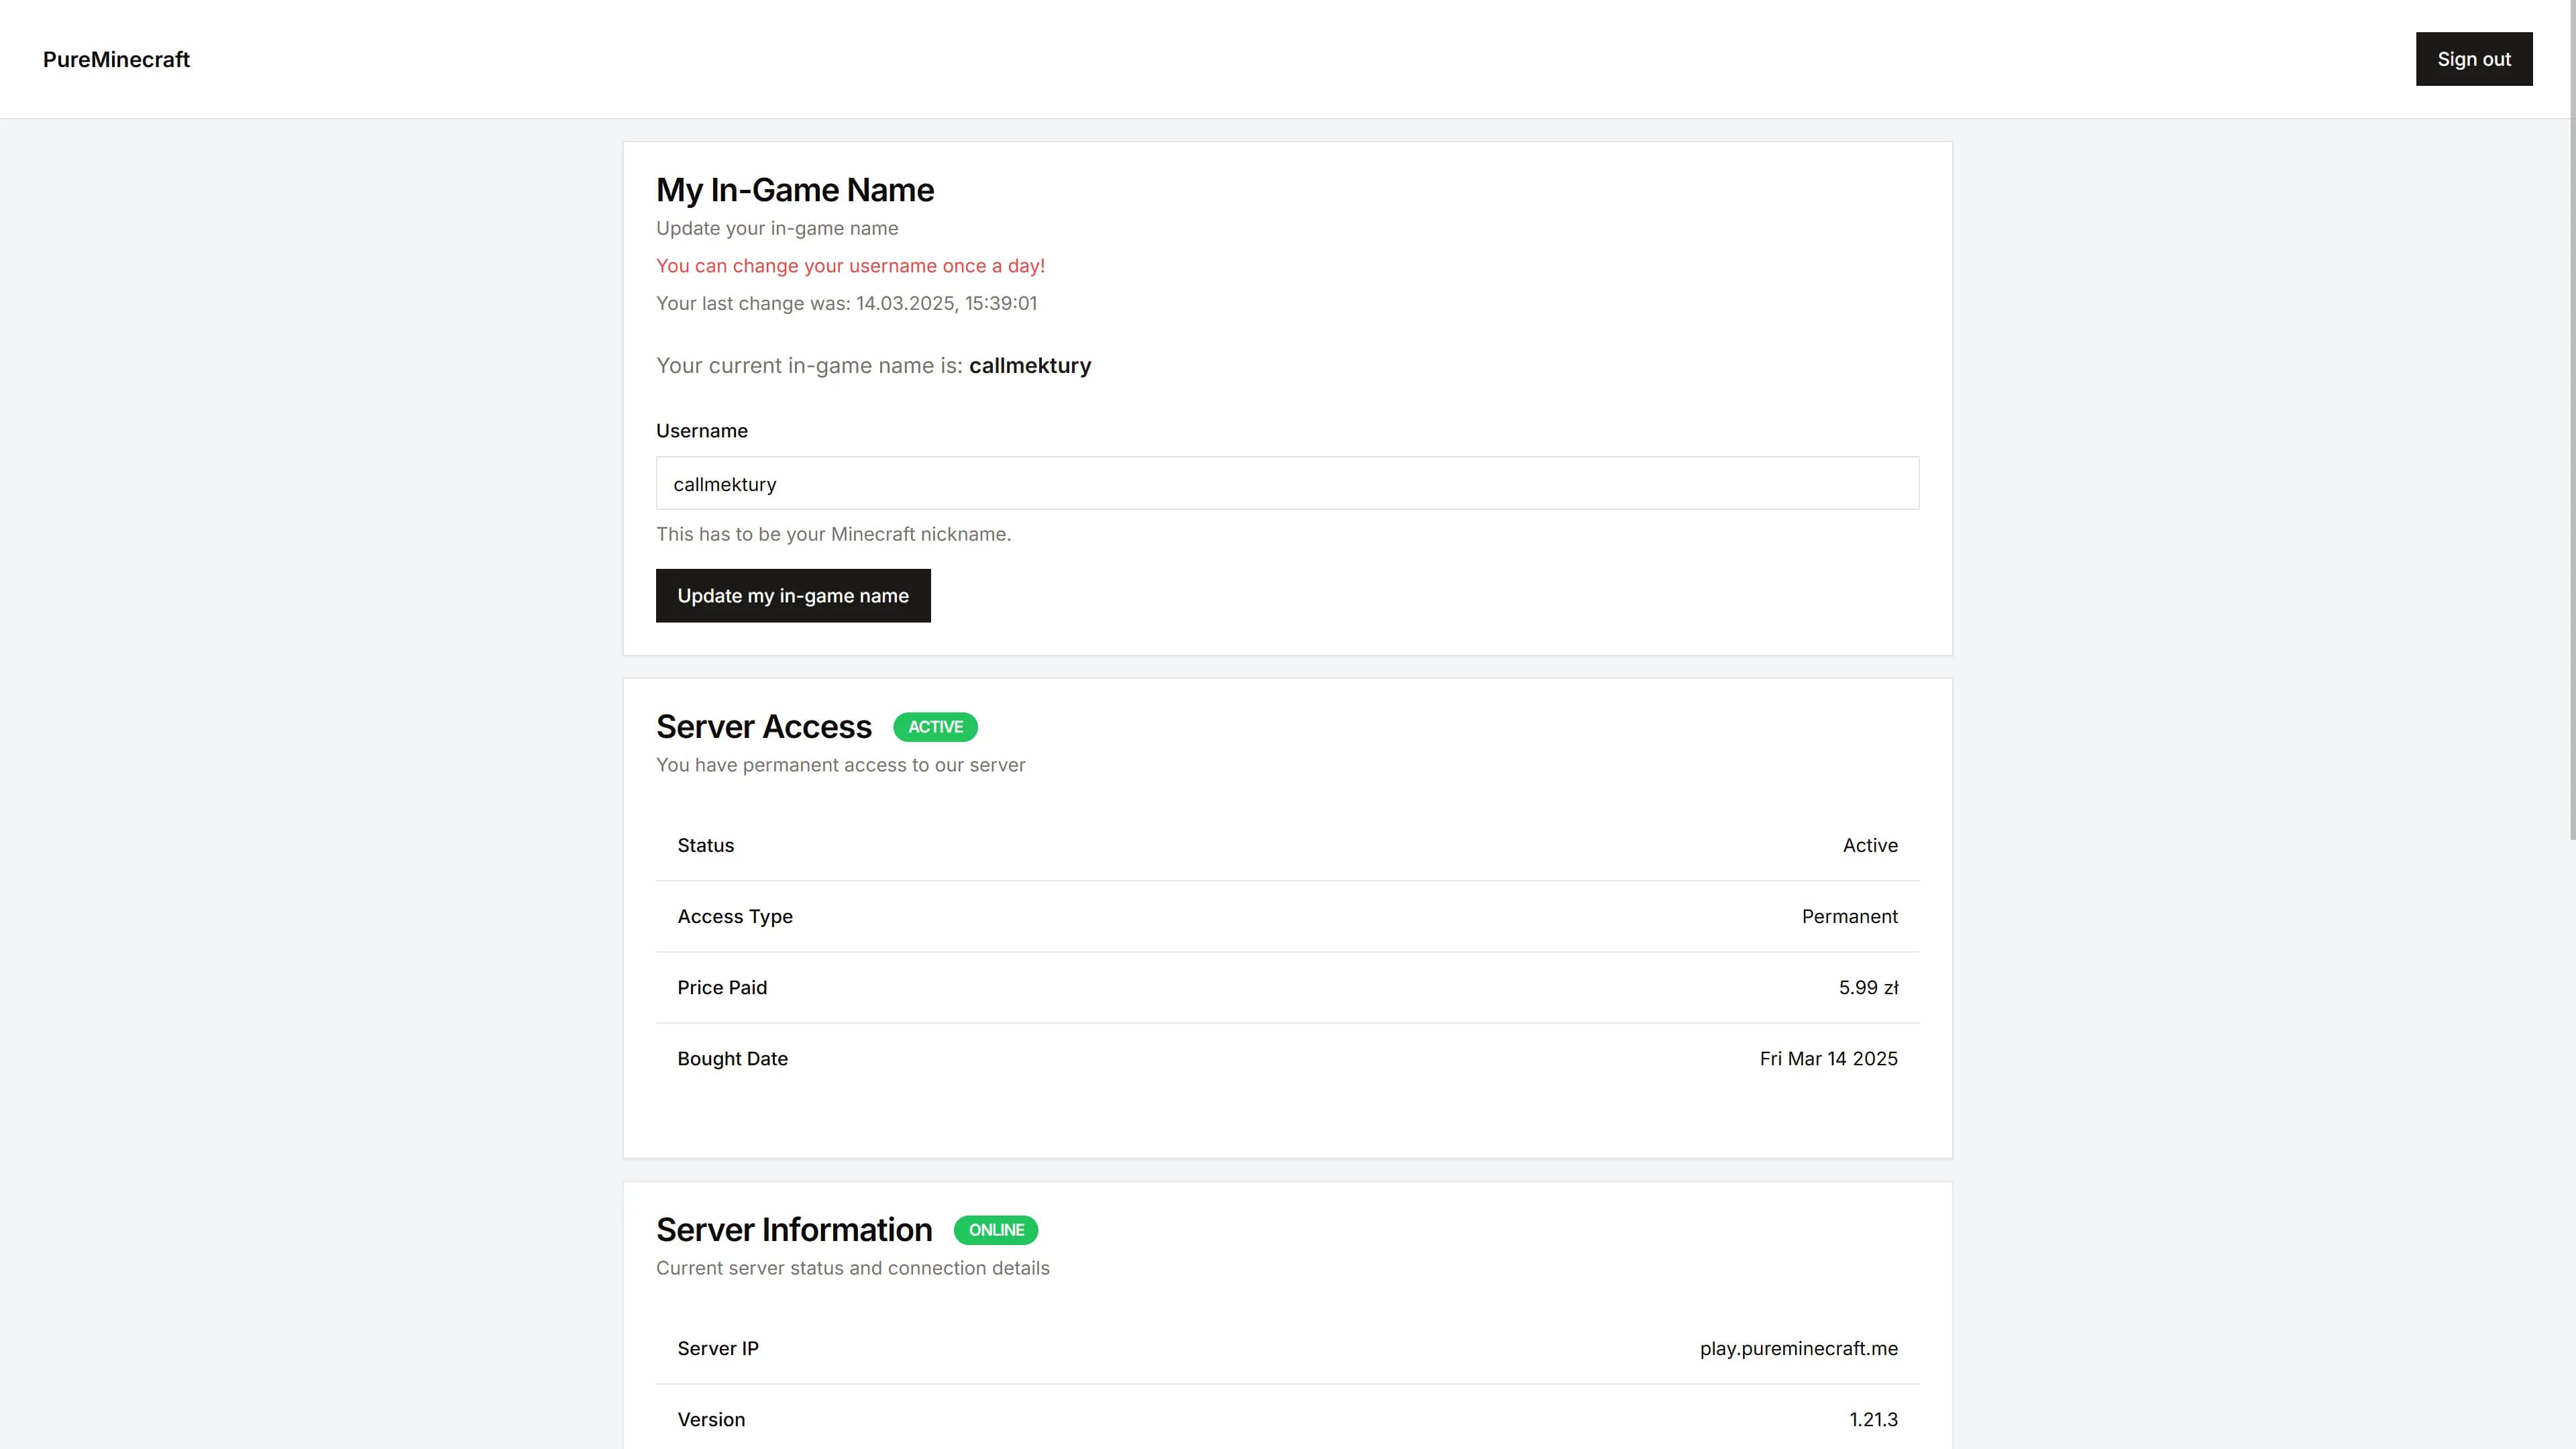Click the Server Information heading
The image size is (2576, 1449).
coord(794,1230)
